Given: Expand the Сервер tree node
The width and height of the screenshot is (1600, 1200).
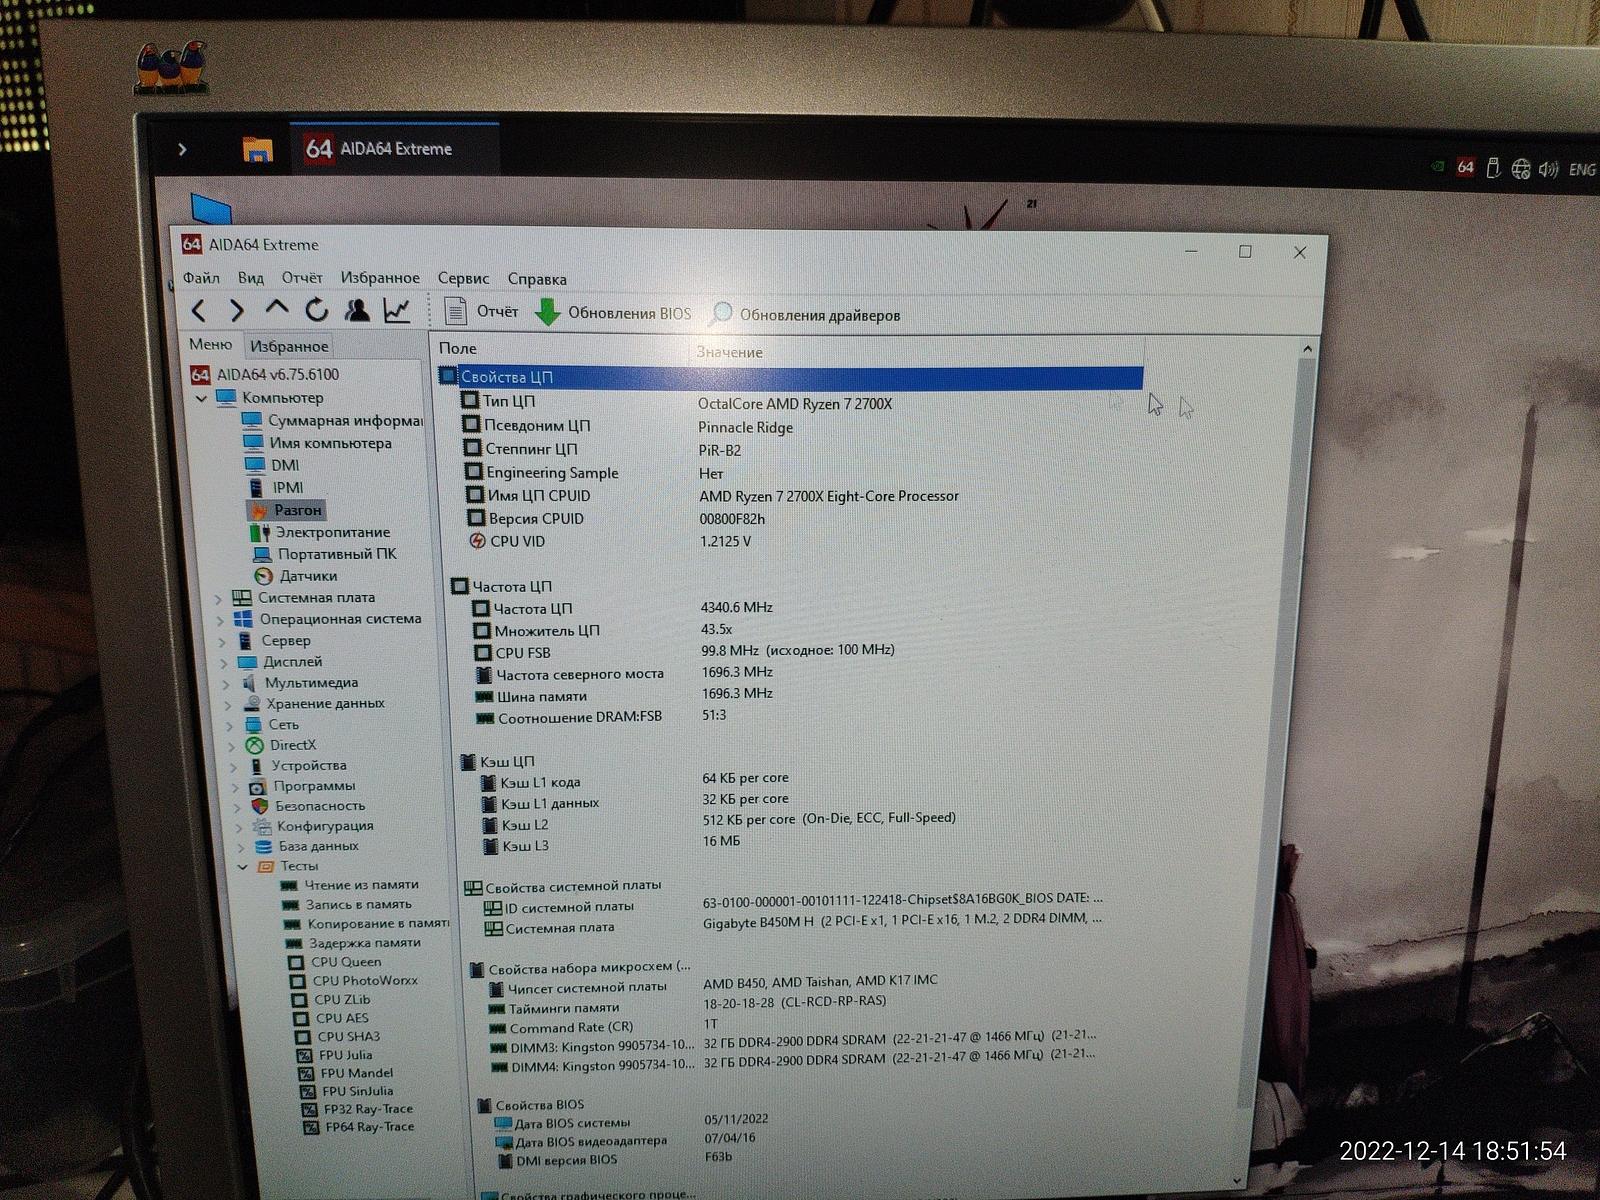Looking at the screenshot, I should (x=223, y=641).
